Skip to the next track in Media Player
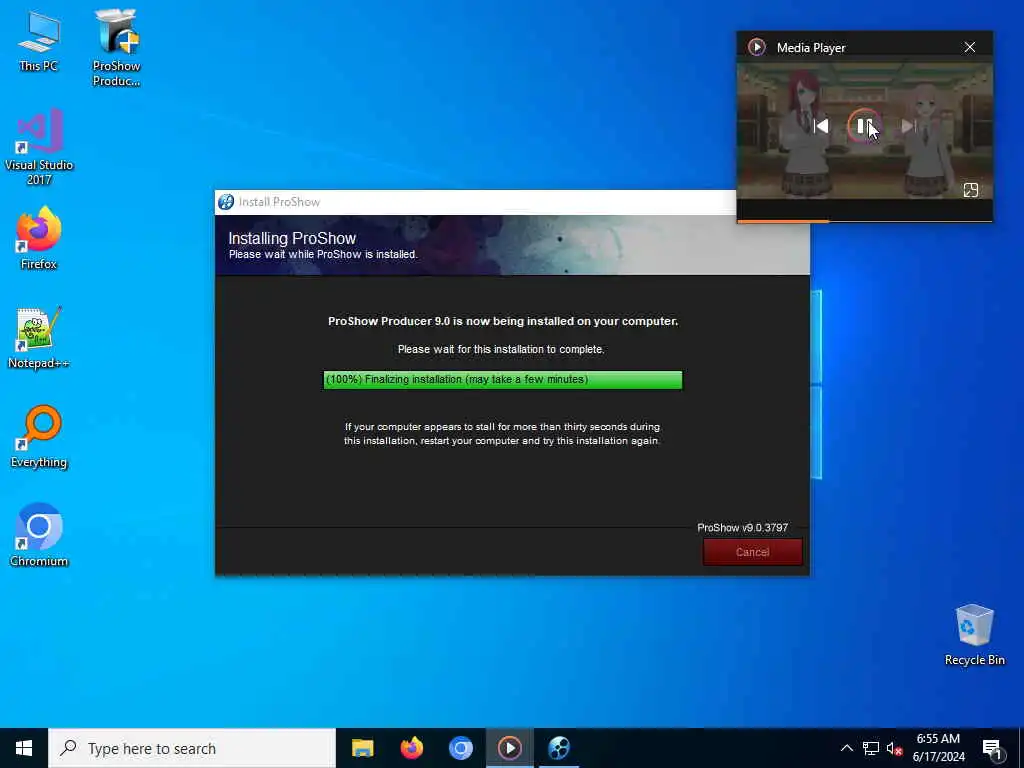Screen dimensions: 1024x768 pyautogui.click(x=908, y=126)
